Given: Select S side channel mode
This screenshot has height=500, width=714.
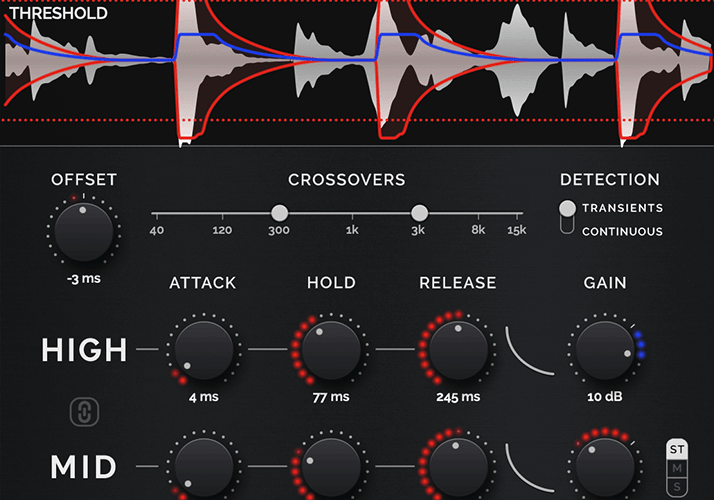Looking at the screenshot, I should click(x=677, y=487).
